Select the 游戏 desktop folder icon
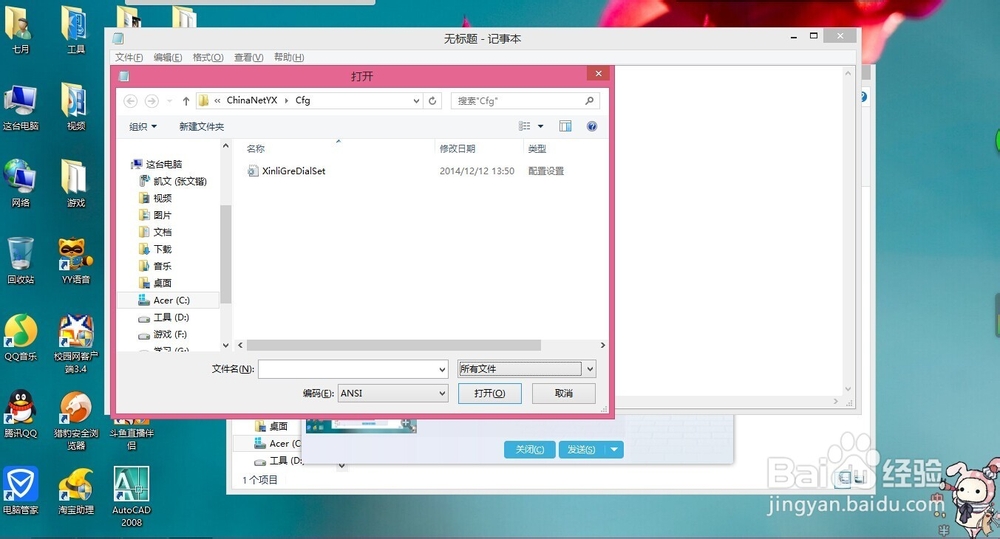 pos(75,184)
